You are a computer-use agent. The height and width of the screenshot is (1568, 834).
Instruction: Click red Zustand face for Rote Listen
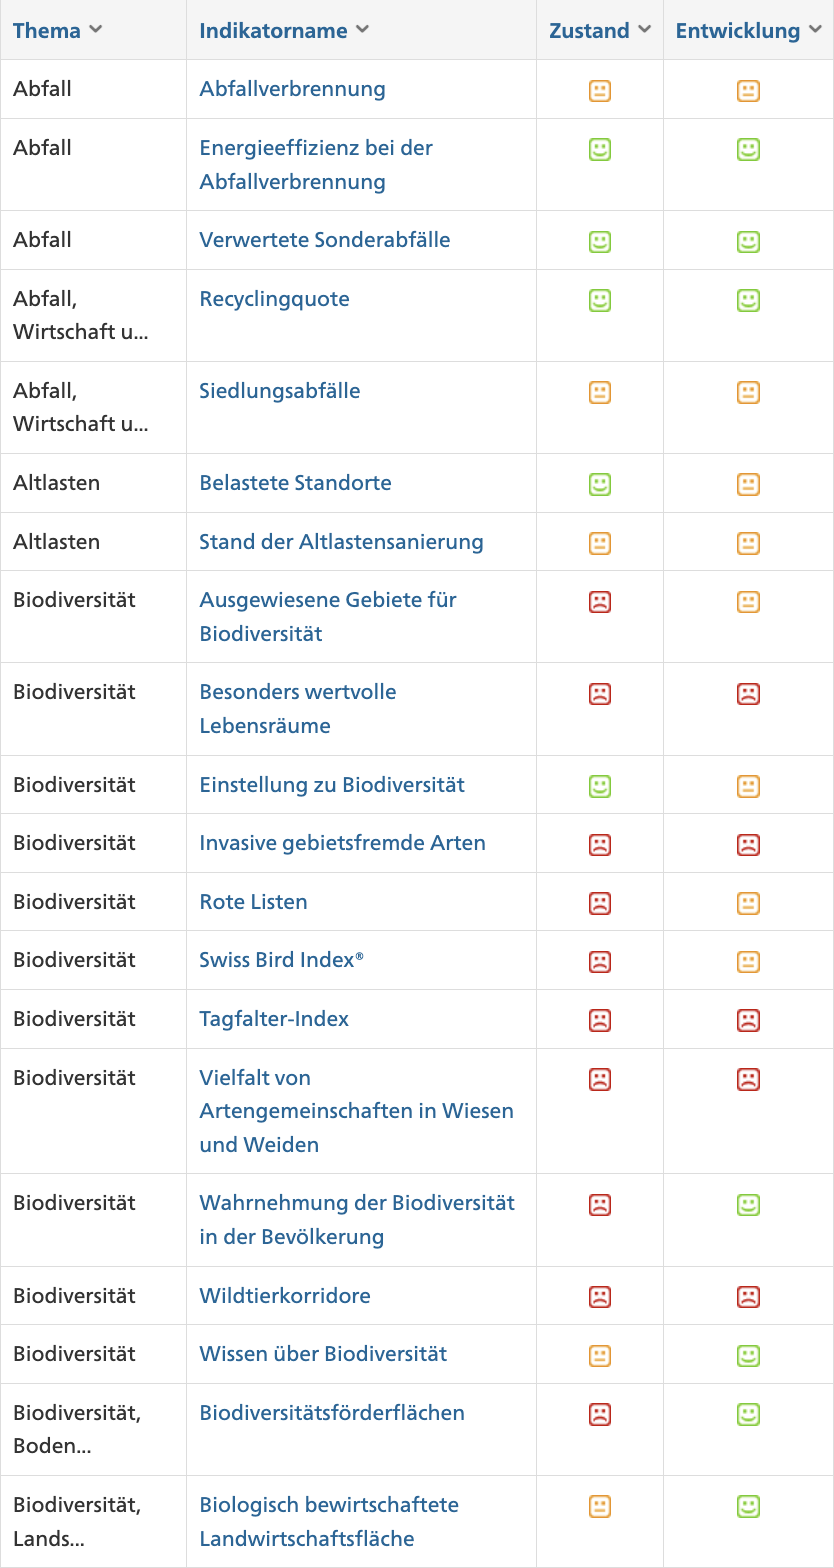pyautogui.click(x=600, y=903)
